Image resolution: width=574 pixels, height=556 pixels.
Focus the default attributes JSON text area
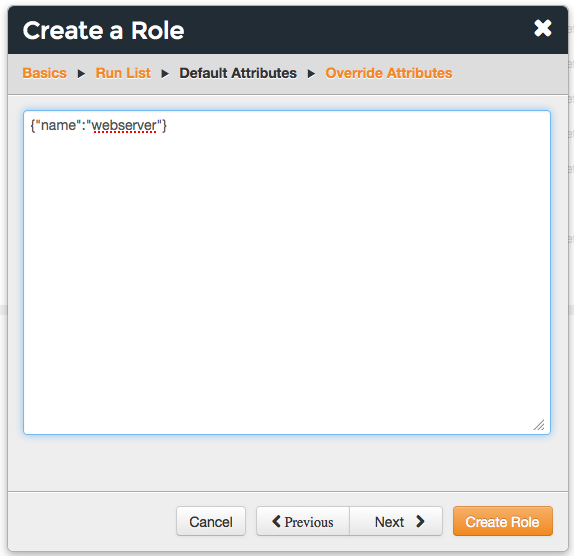tap(287, 272)
